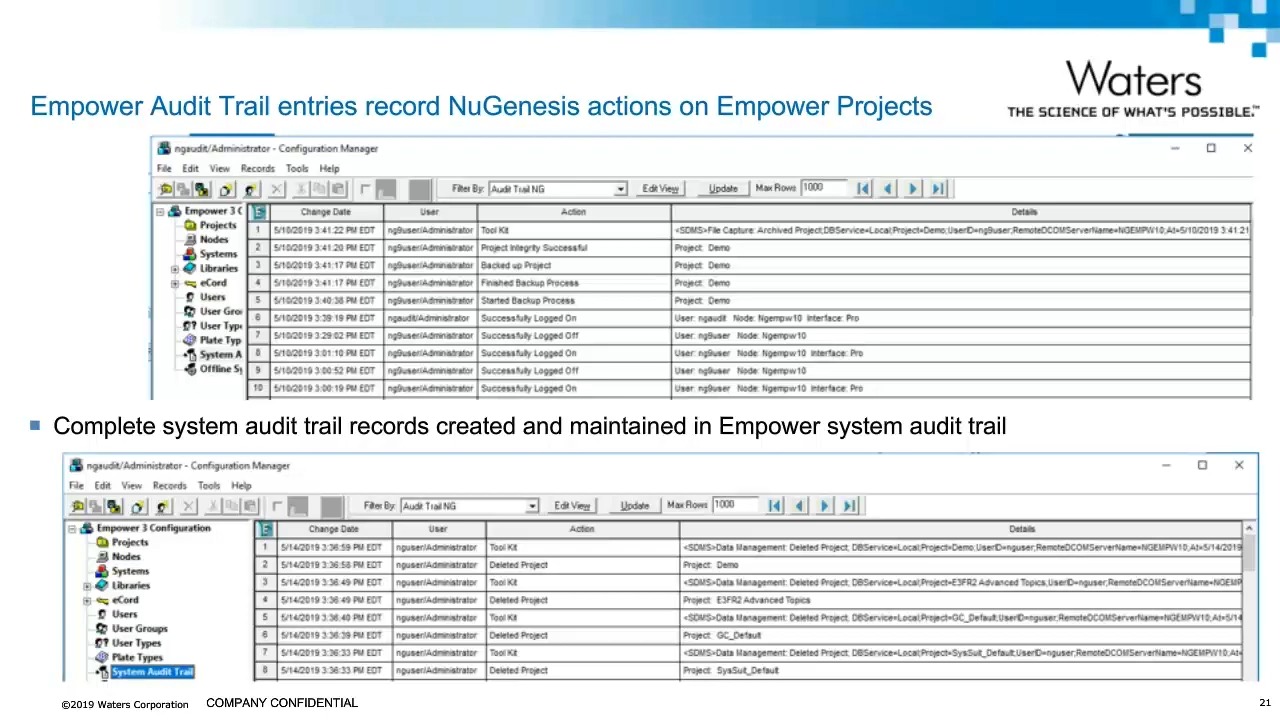Expand eCord node in upper window
Screen dimensions: 1280x720
[175, 284]
